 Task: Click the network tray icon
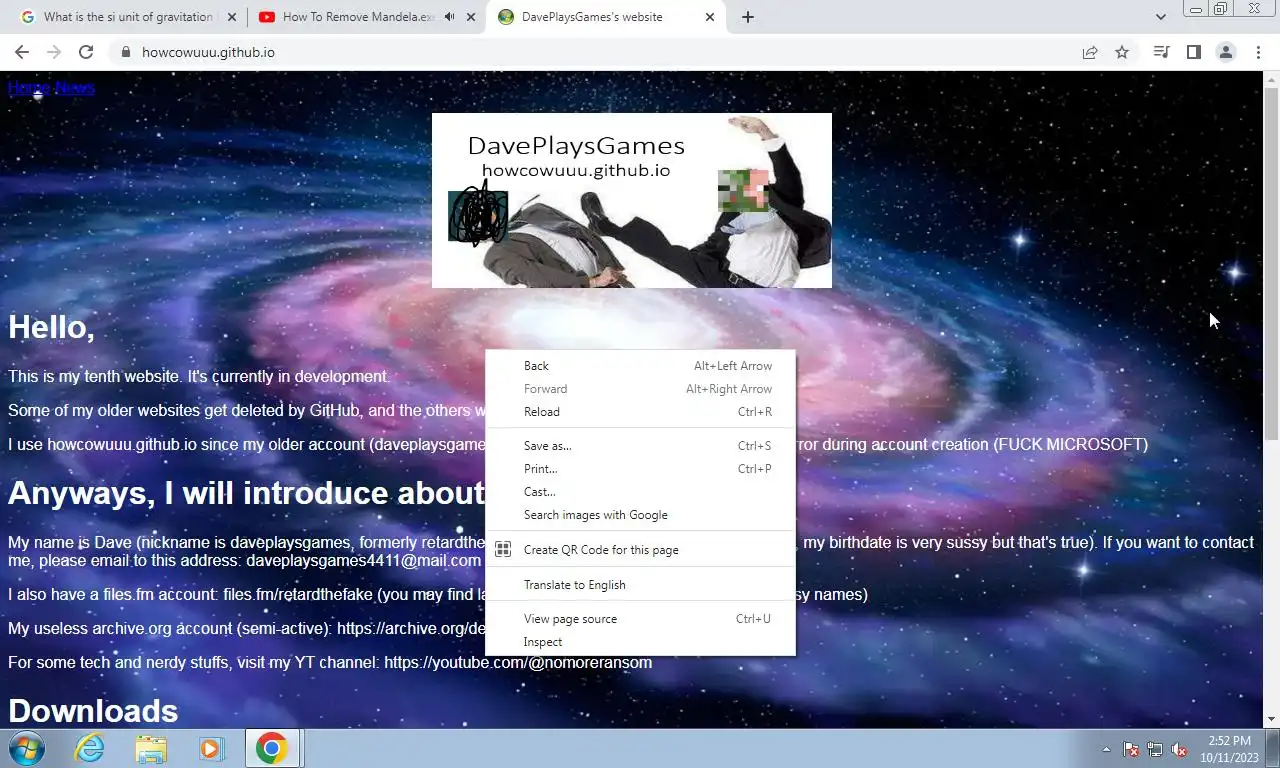1155,749
